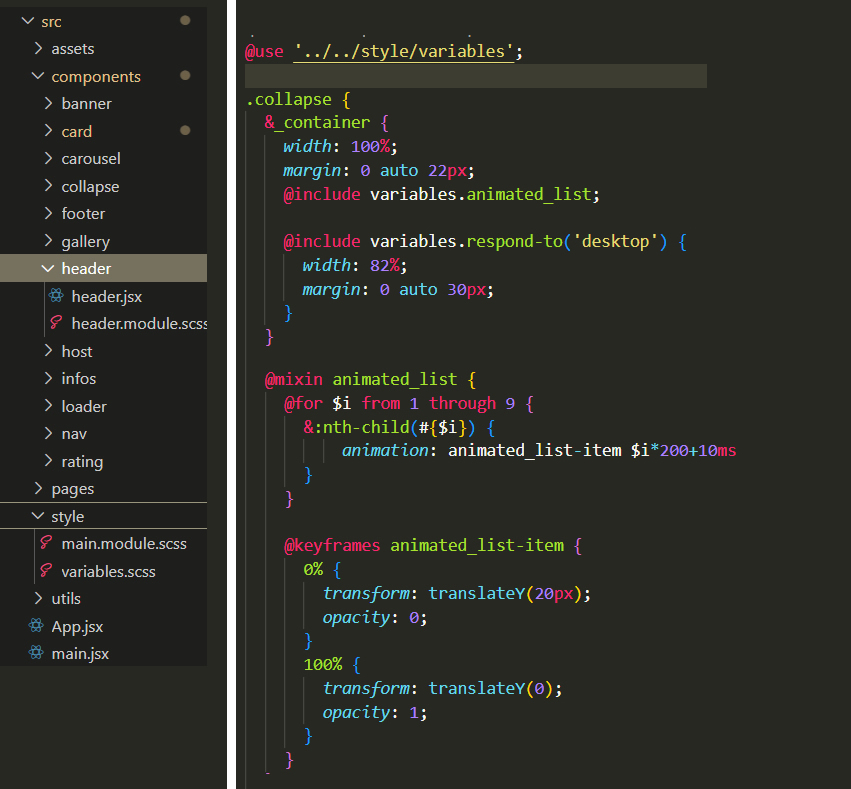Click the Sass icon beside variables.scss
Screen dimensions: 851x789
[46, 572]
